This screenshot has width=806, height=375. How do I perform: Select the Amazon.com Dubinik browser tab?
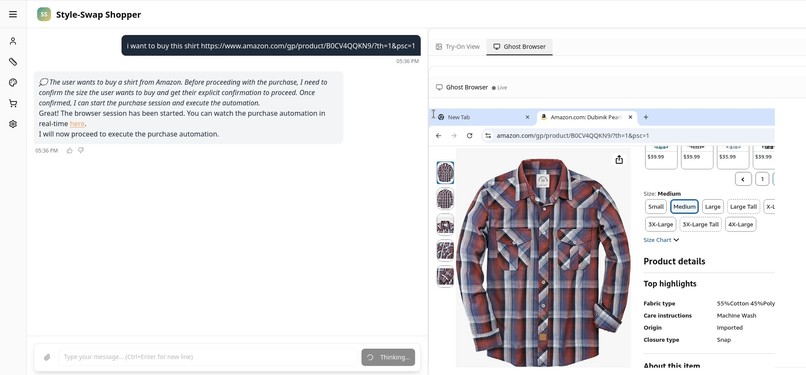click(587, 117)
